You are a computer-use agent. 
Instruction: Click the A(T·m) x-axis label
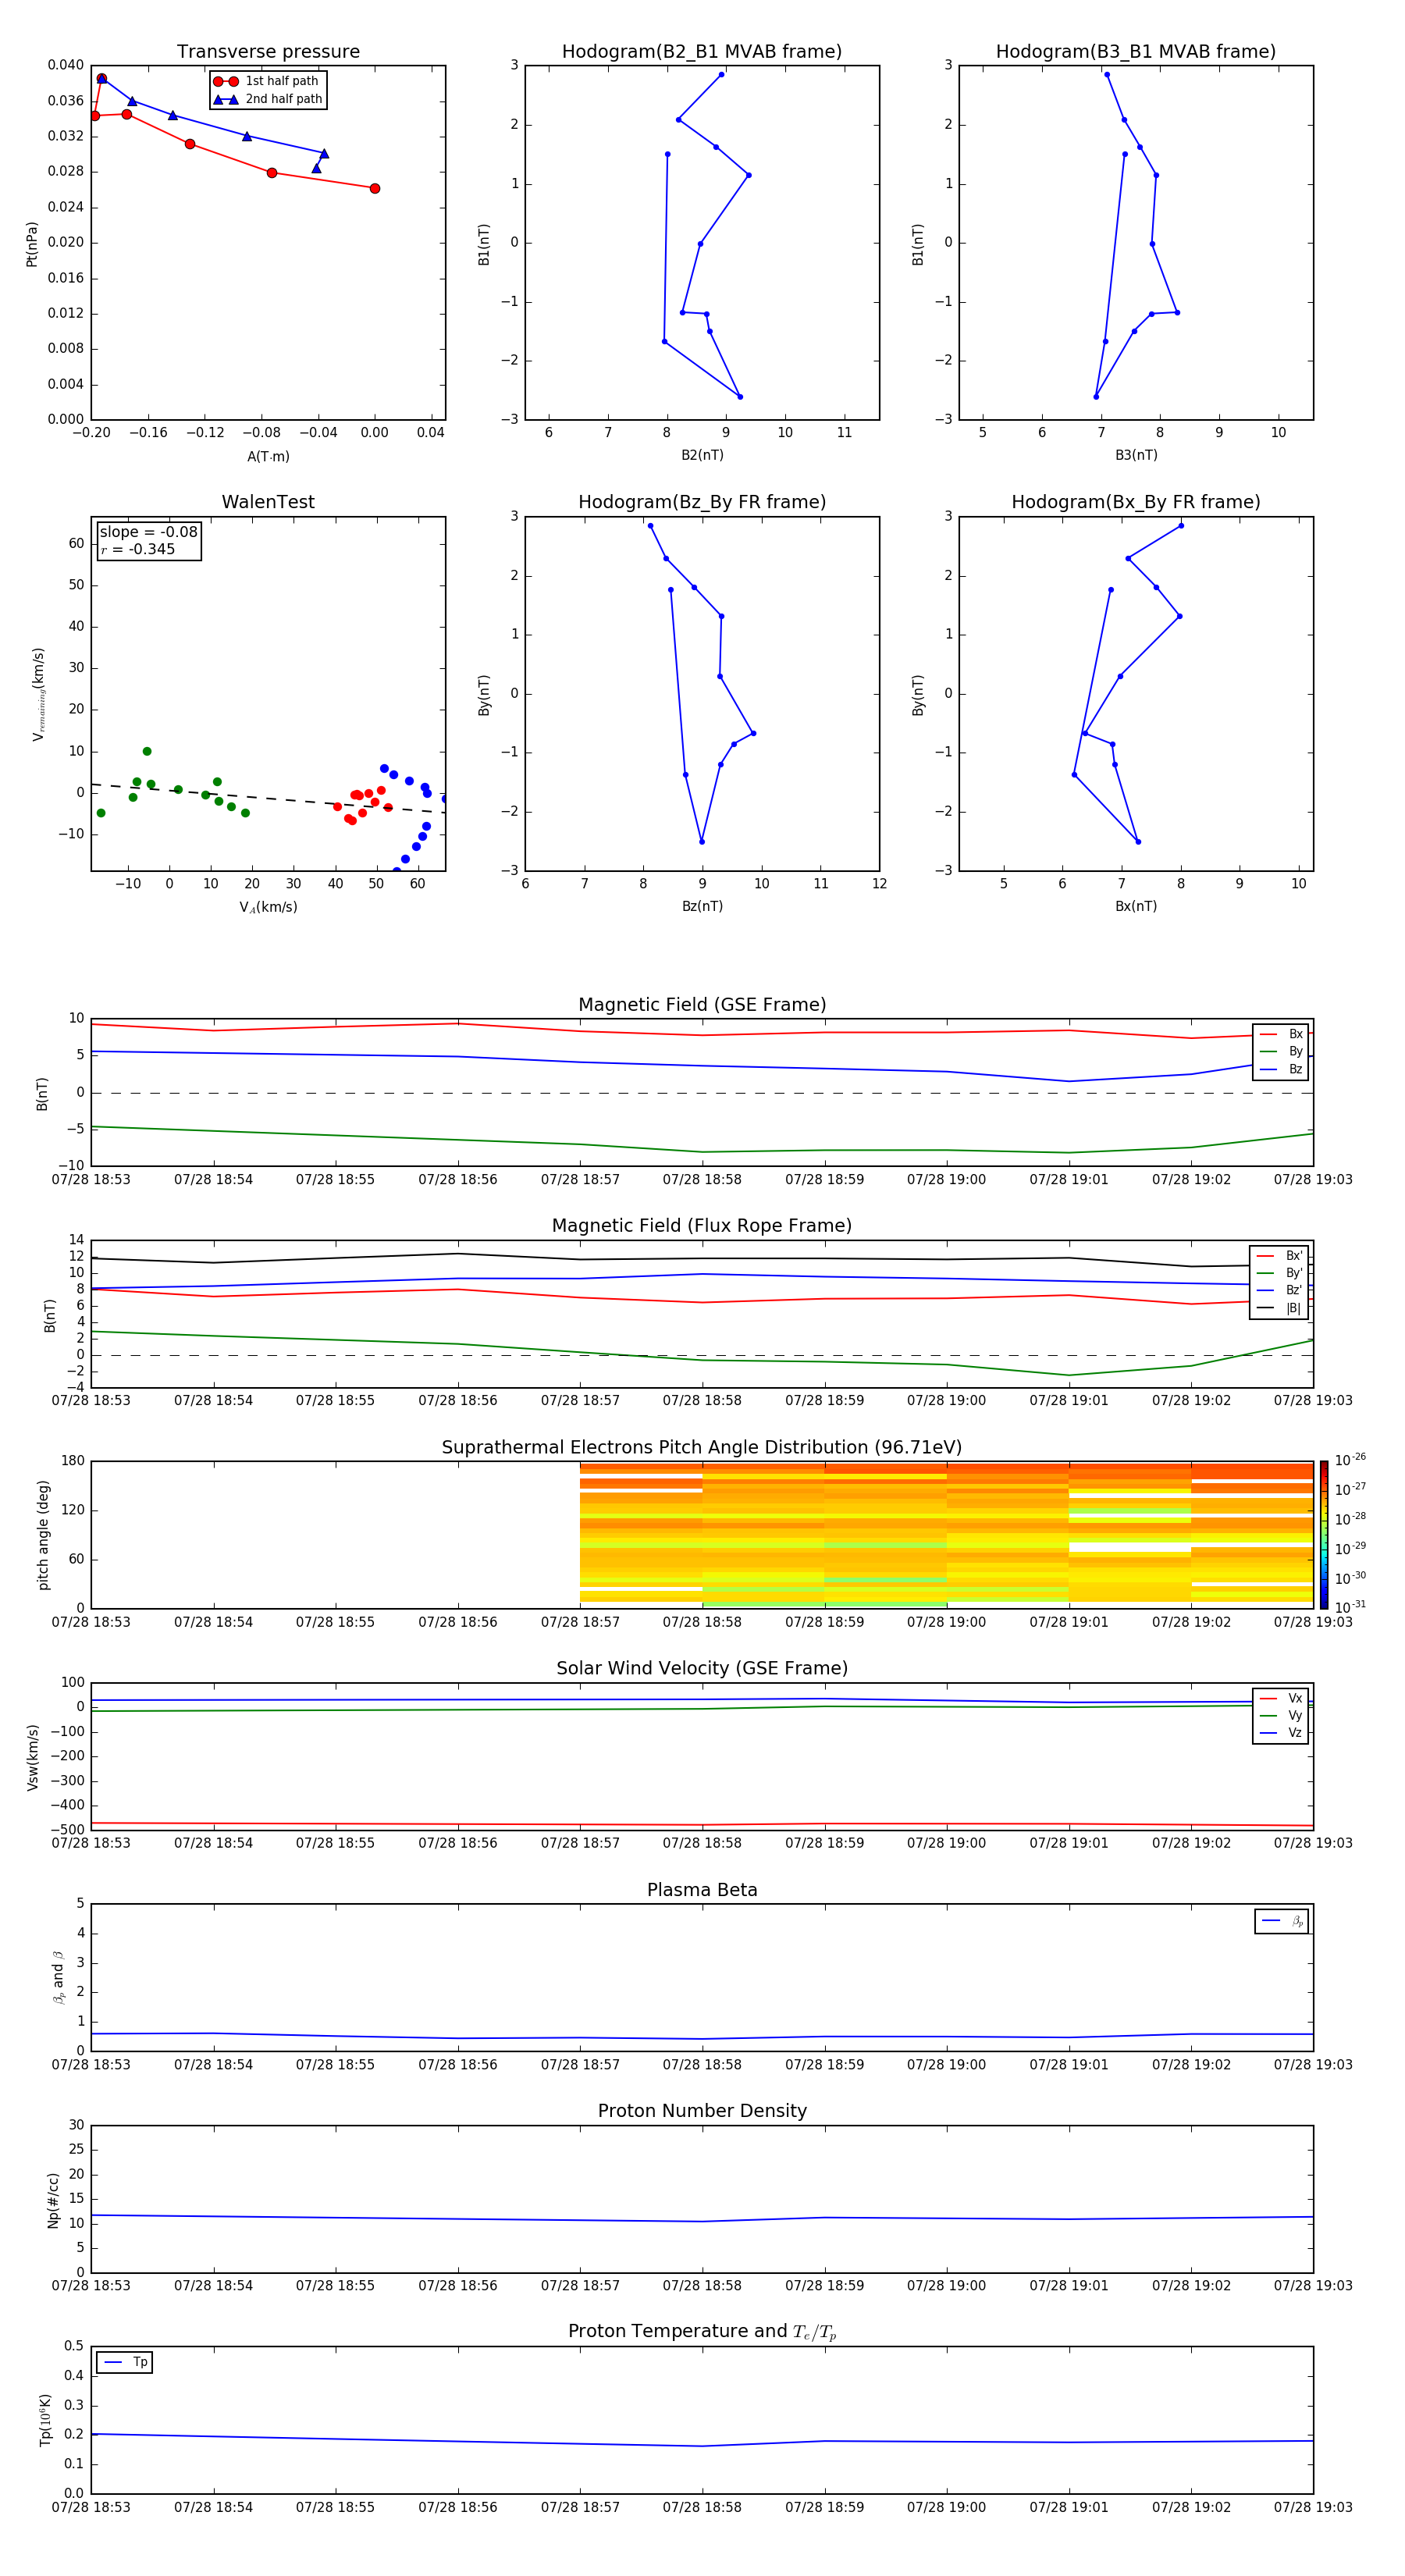(268, 457)
